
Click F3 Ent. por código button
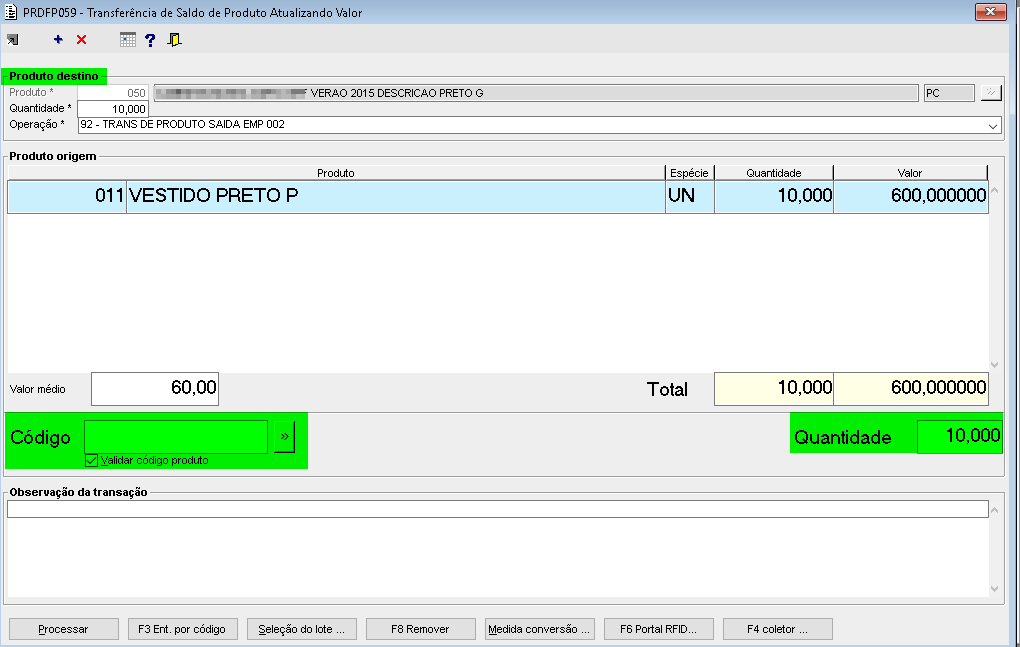click(182, 629)
